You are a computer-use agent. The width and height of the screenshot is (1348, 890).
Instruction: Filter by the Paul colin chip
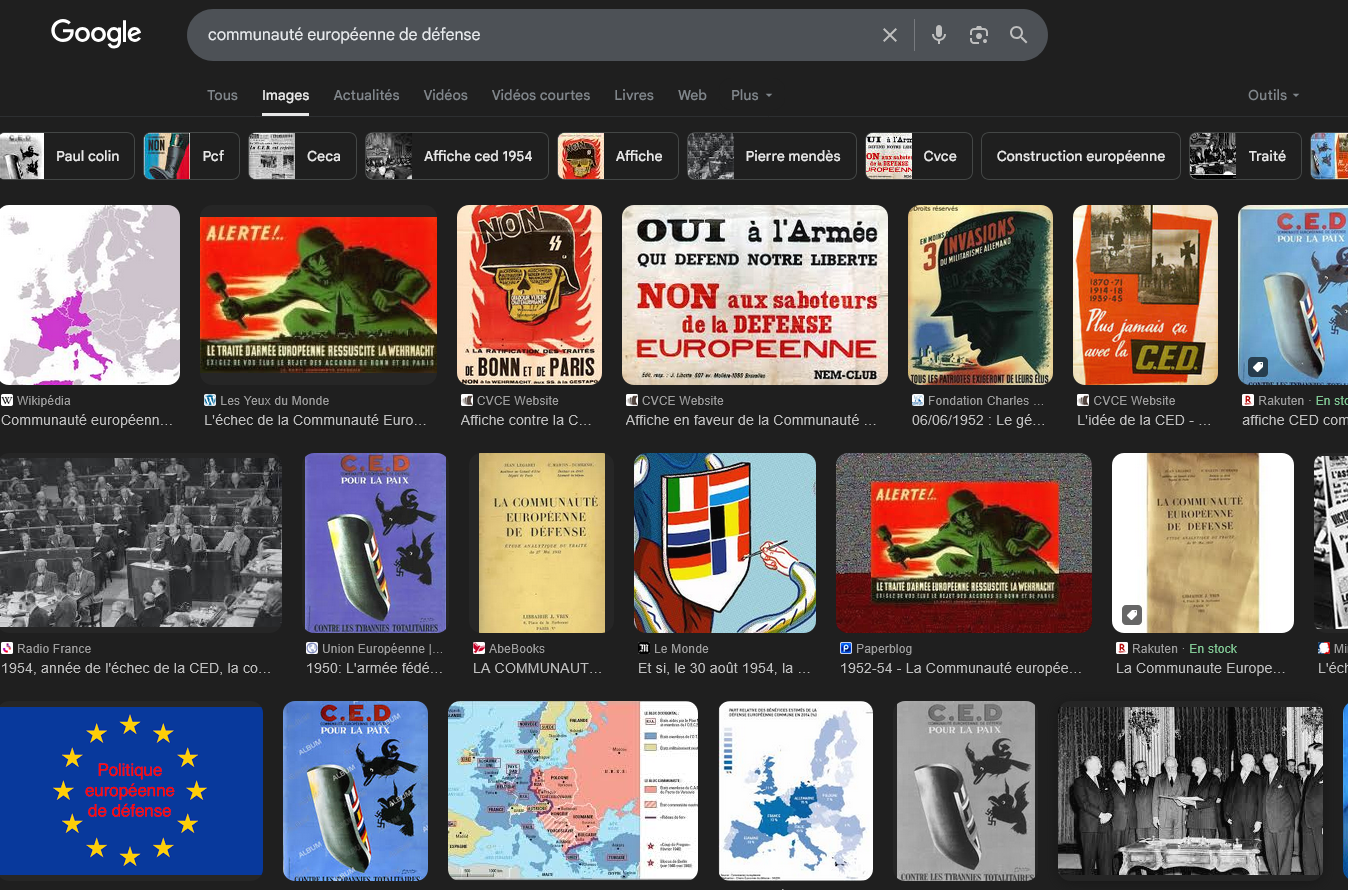click(x=66, y=156)
